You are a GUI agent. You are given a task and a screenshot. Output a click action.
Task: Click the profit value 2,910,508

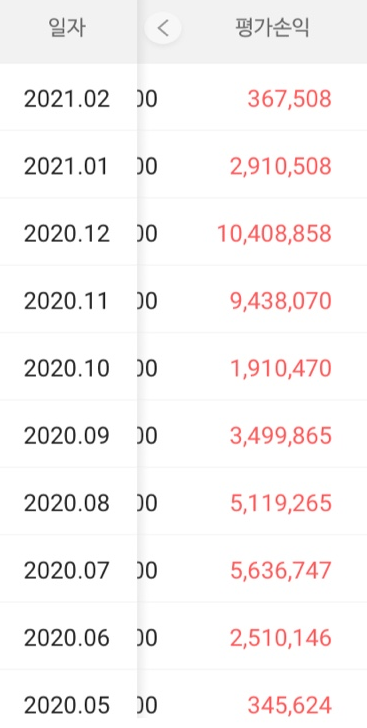tap(281, 167)
